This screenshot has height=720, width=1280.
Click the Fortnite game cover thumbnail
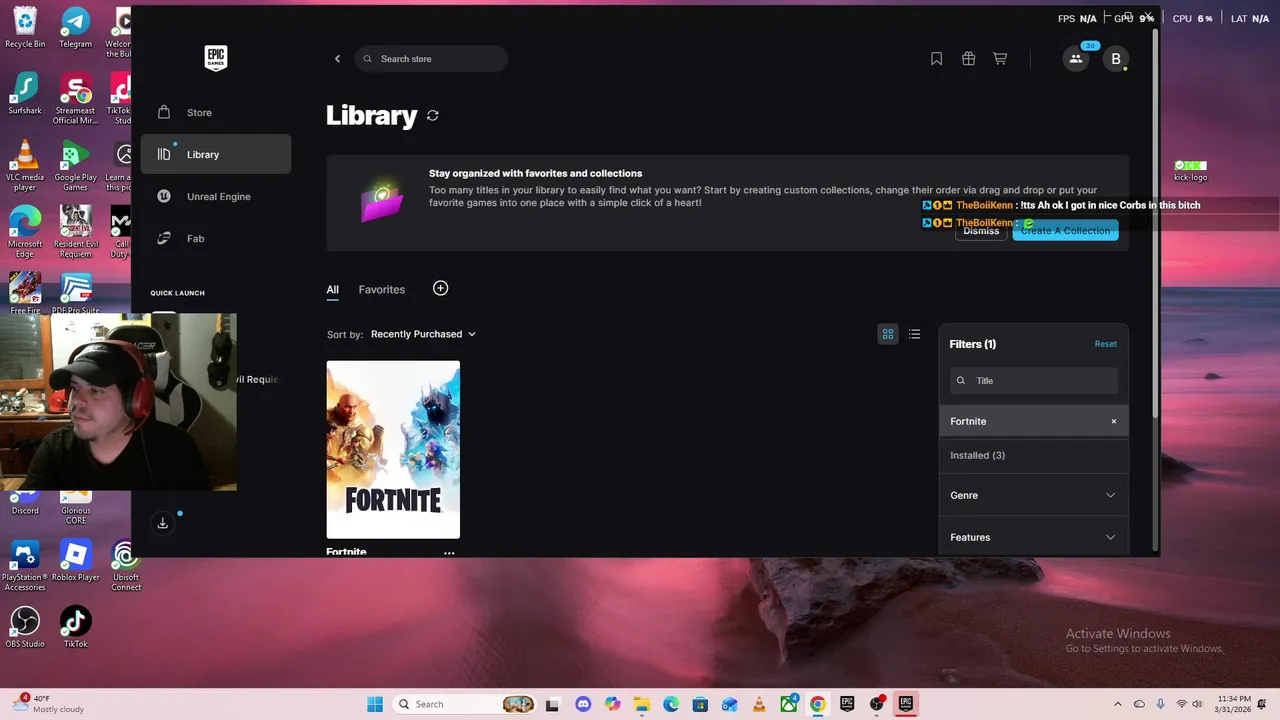(393, 450)
